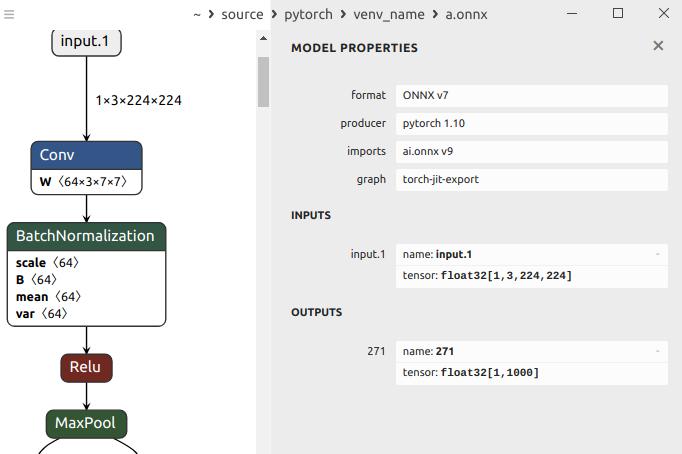Click 'pytorch' in the path breadcrumb
The width and height of the screenshot is (682, 454).
308,14
